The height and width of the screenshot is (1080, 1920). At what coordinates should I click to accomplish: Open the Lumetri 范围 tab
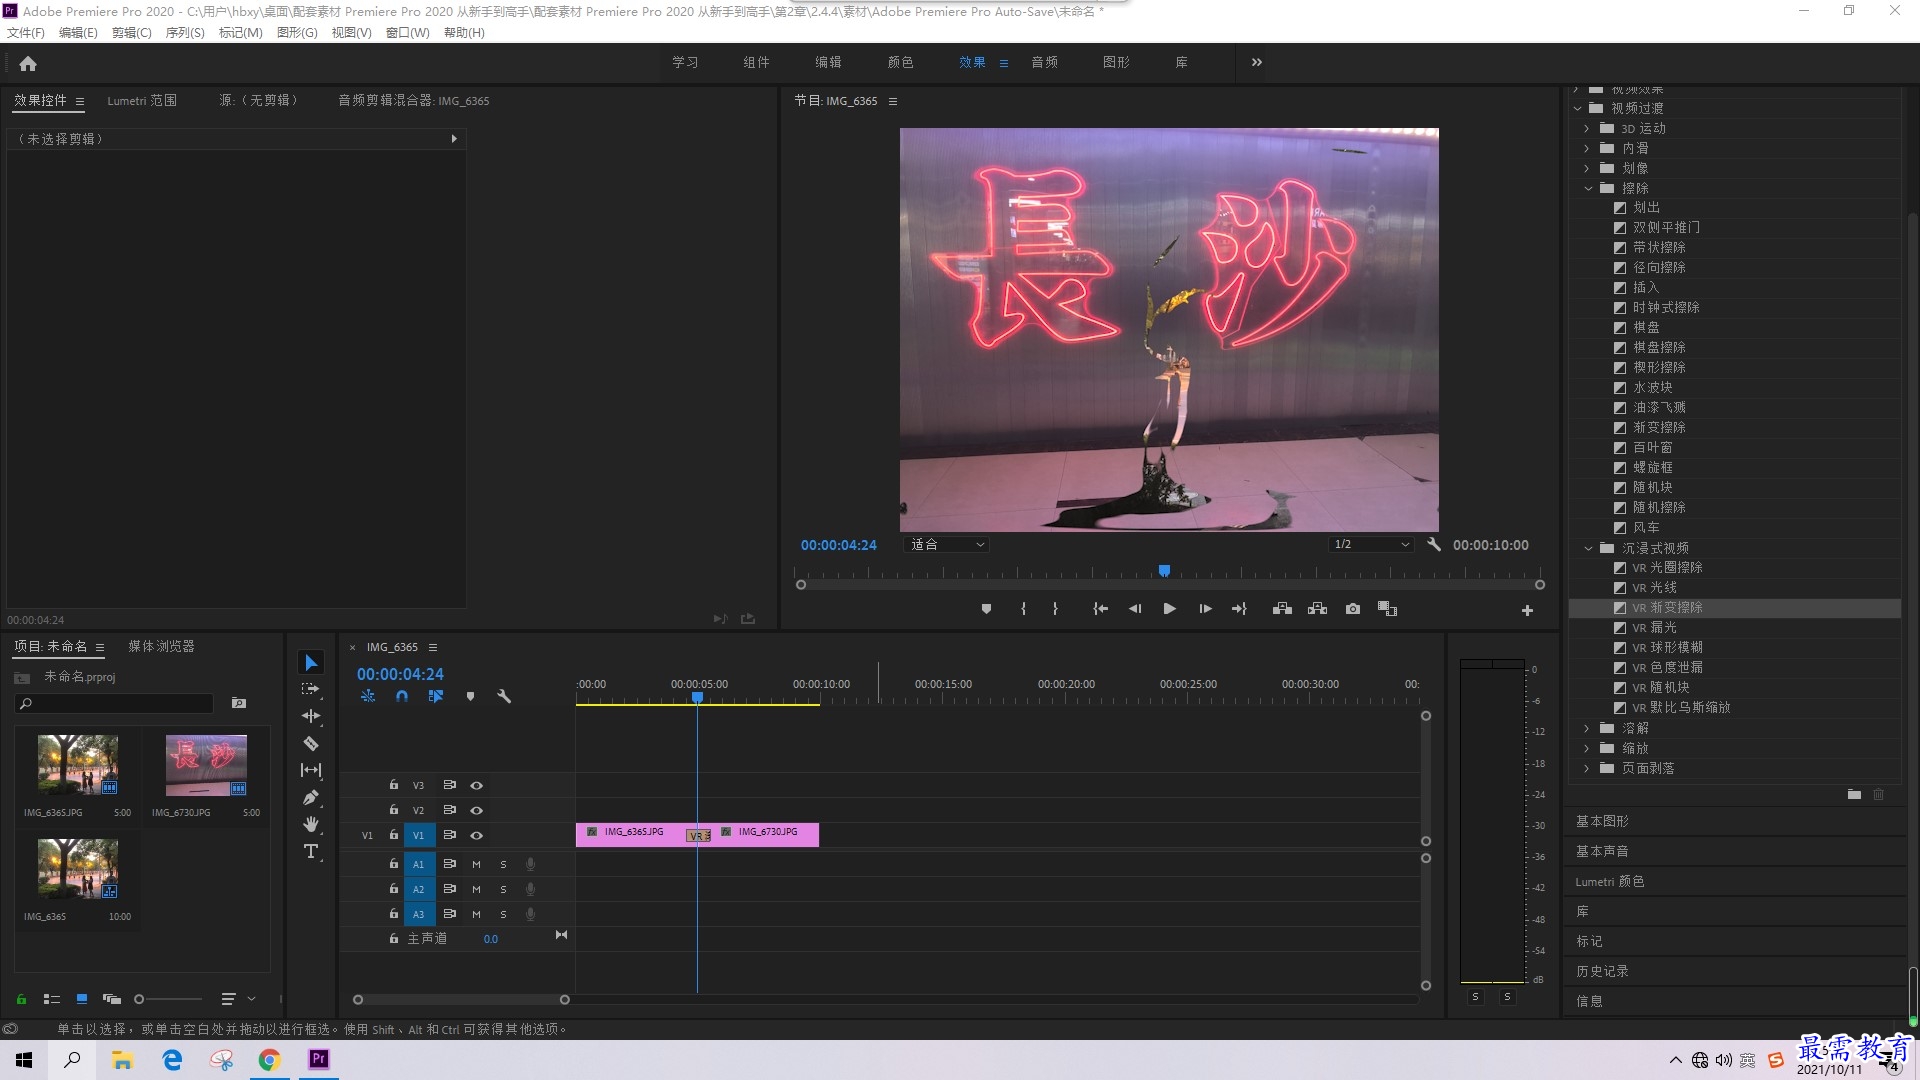tap(142, 101)
